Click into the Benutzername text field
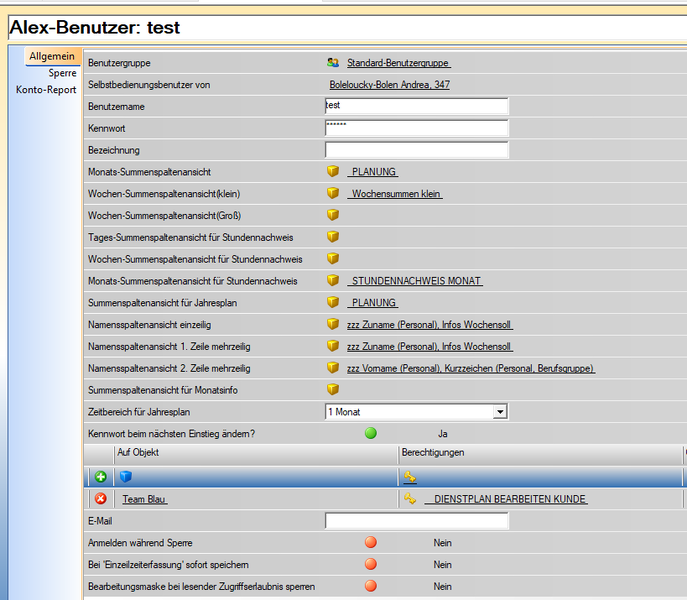 [416, 106]
